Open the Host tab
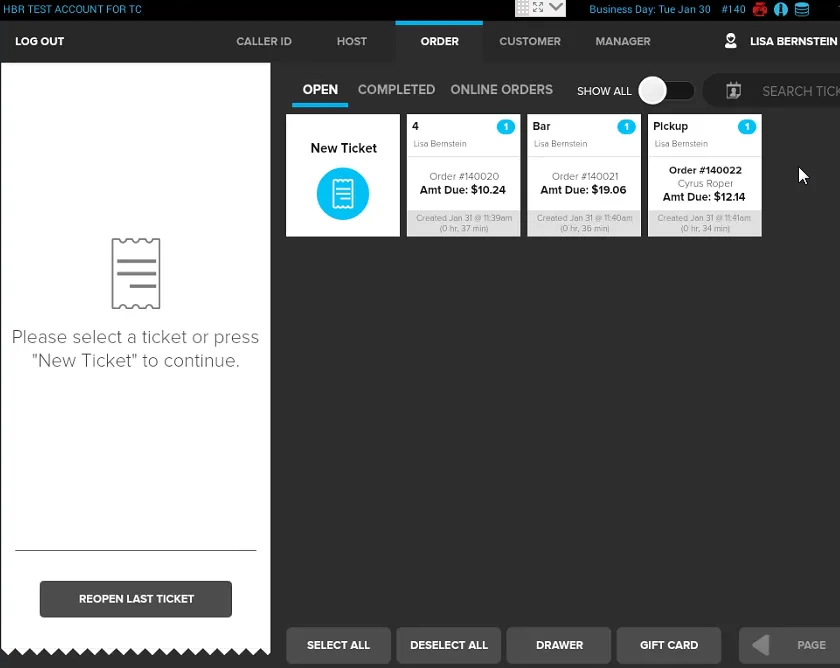 [x=352, y=41]
